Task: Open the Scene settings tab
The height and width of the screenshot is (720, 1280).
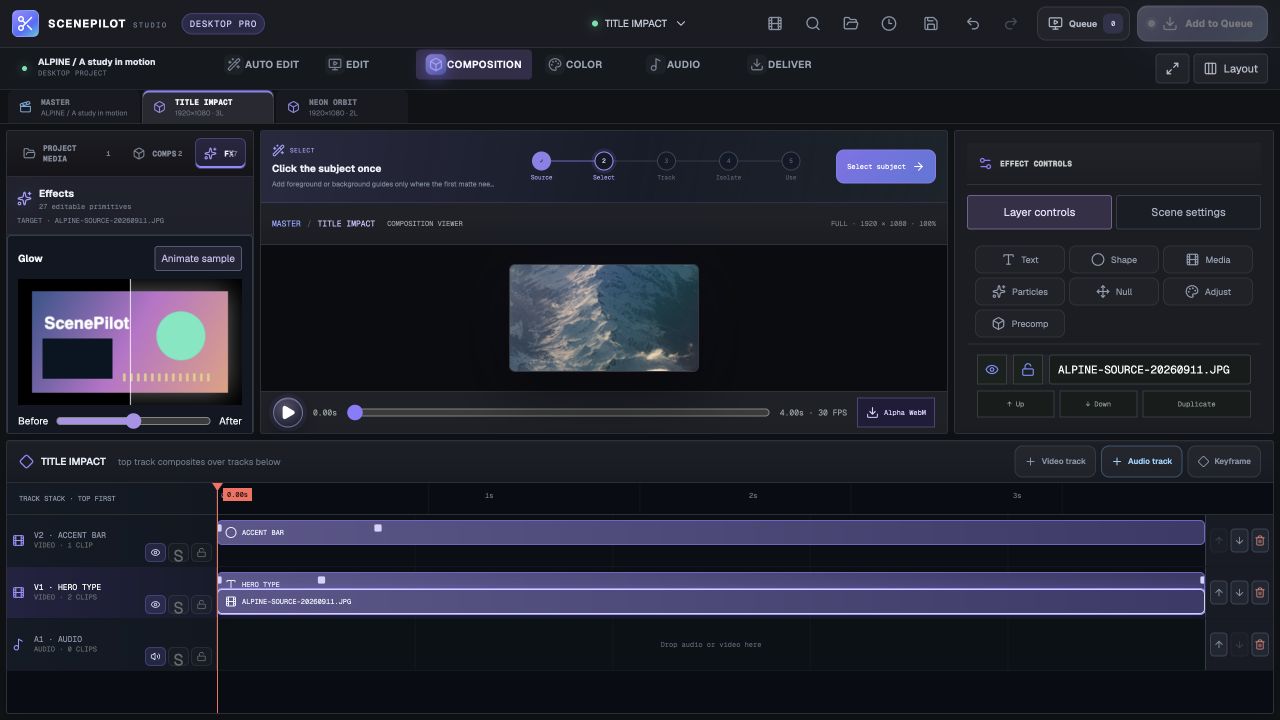Action: coord(1188,212)
